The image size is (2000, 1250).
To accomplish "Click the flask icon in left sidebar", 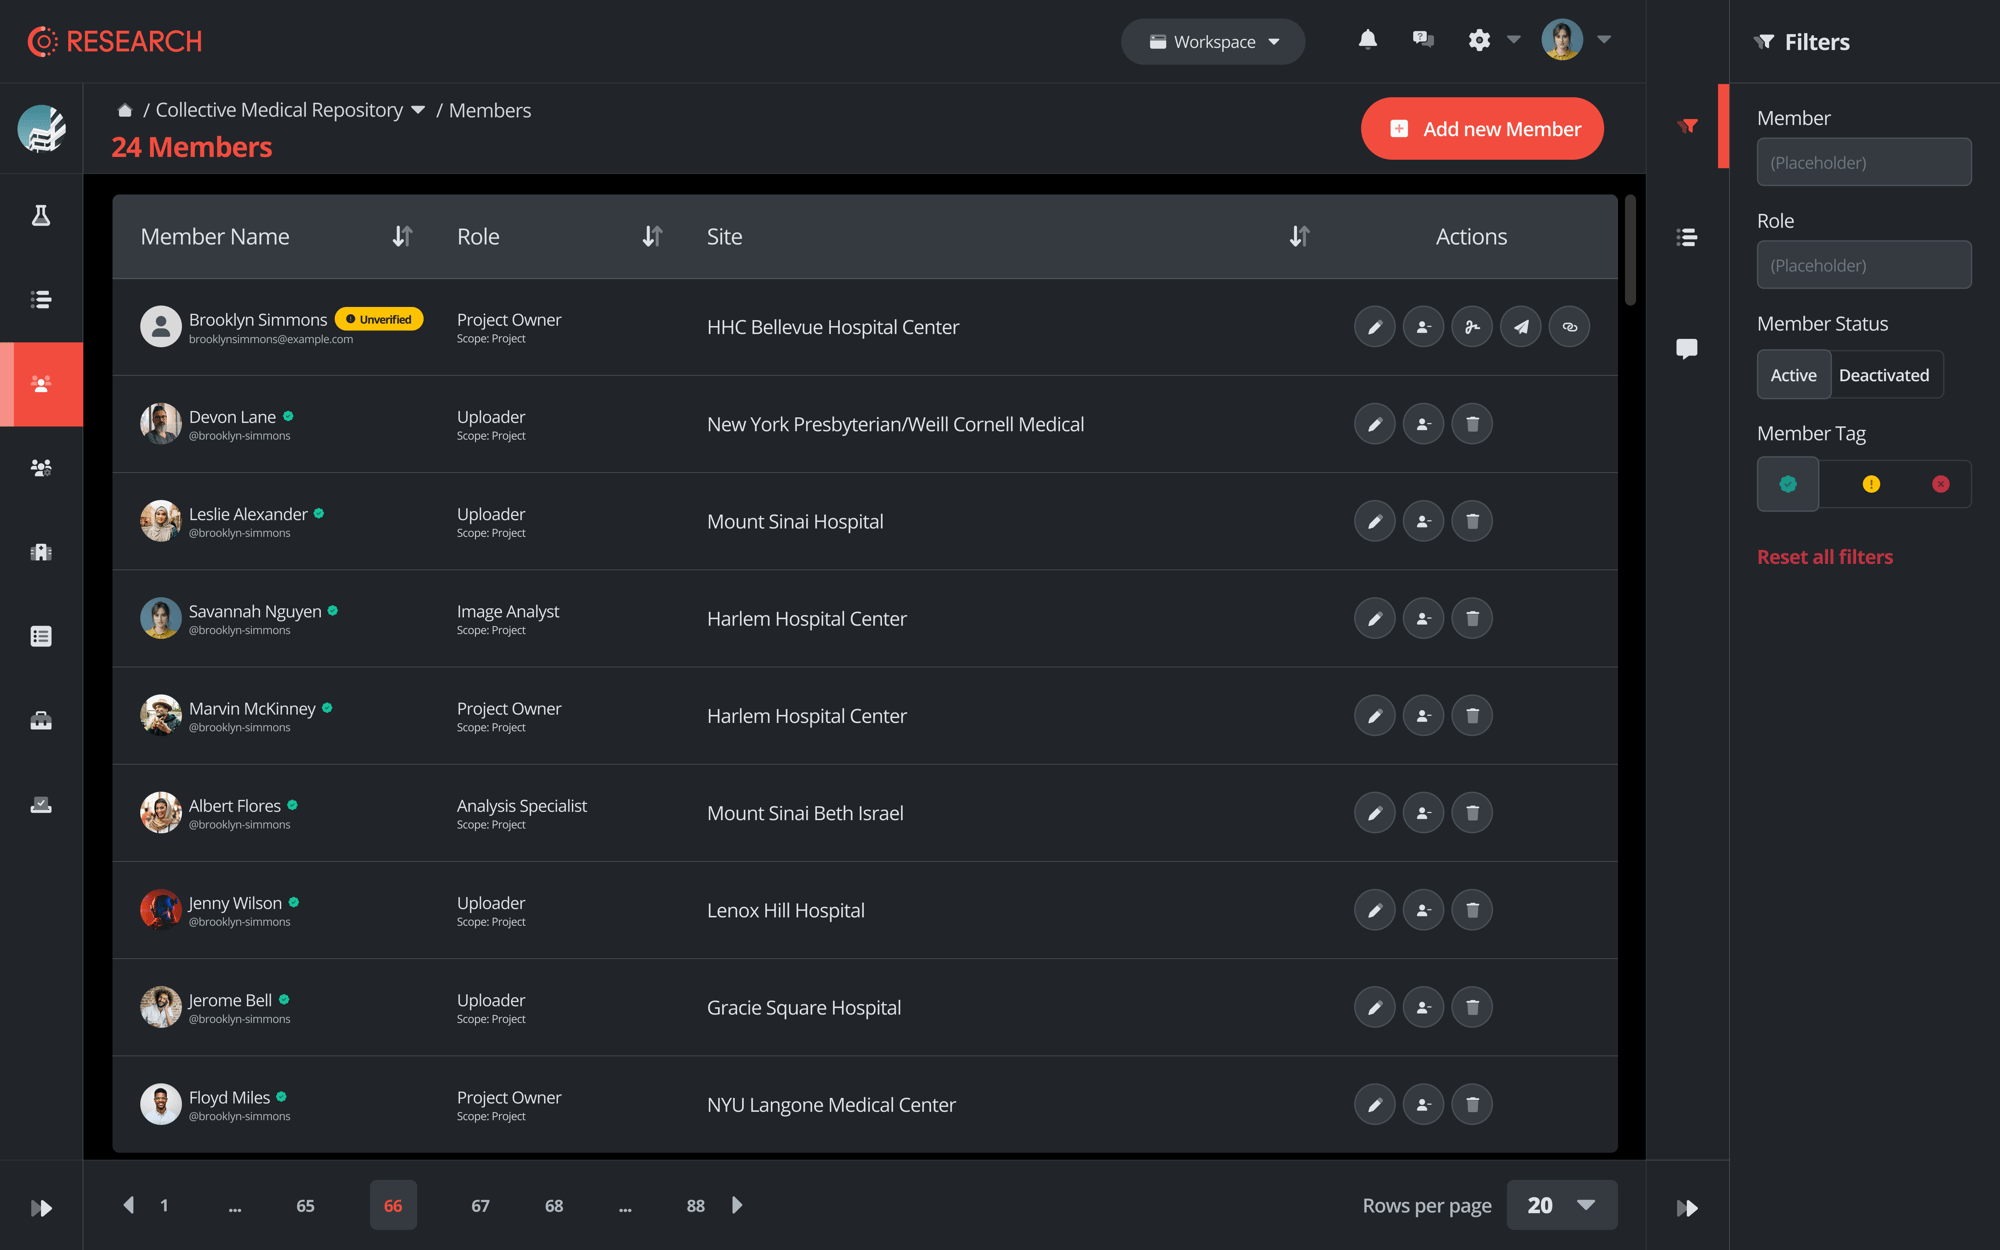I will click(x=41, y=215).
